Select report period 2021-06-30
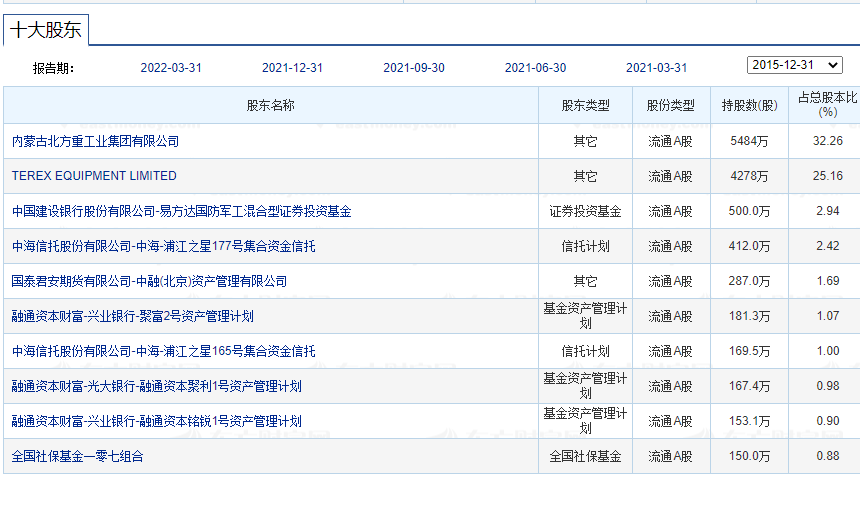Image resolution: width=860 pixels, height=505 pixels. coord(535,68)
